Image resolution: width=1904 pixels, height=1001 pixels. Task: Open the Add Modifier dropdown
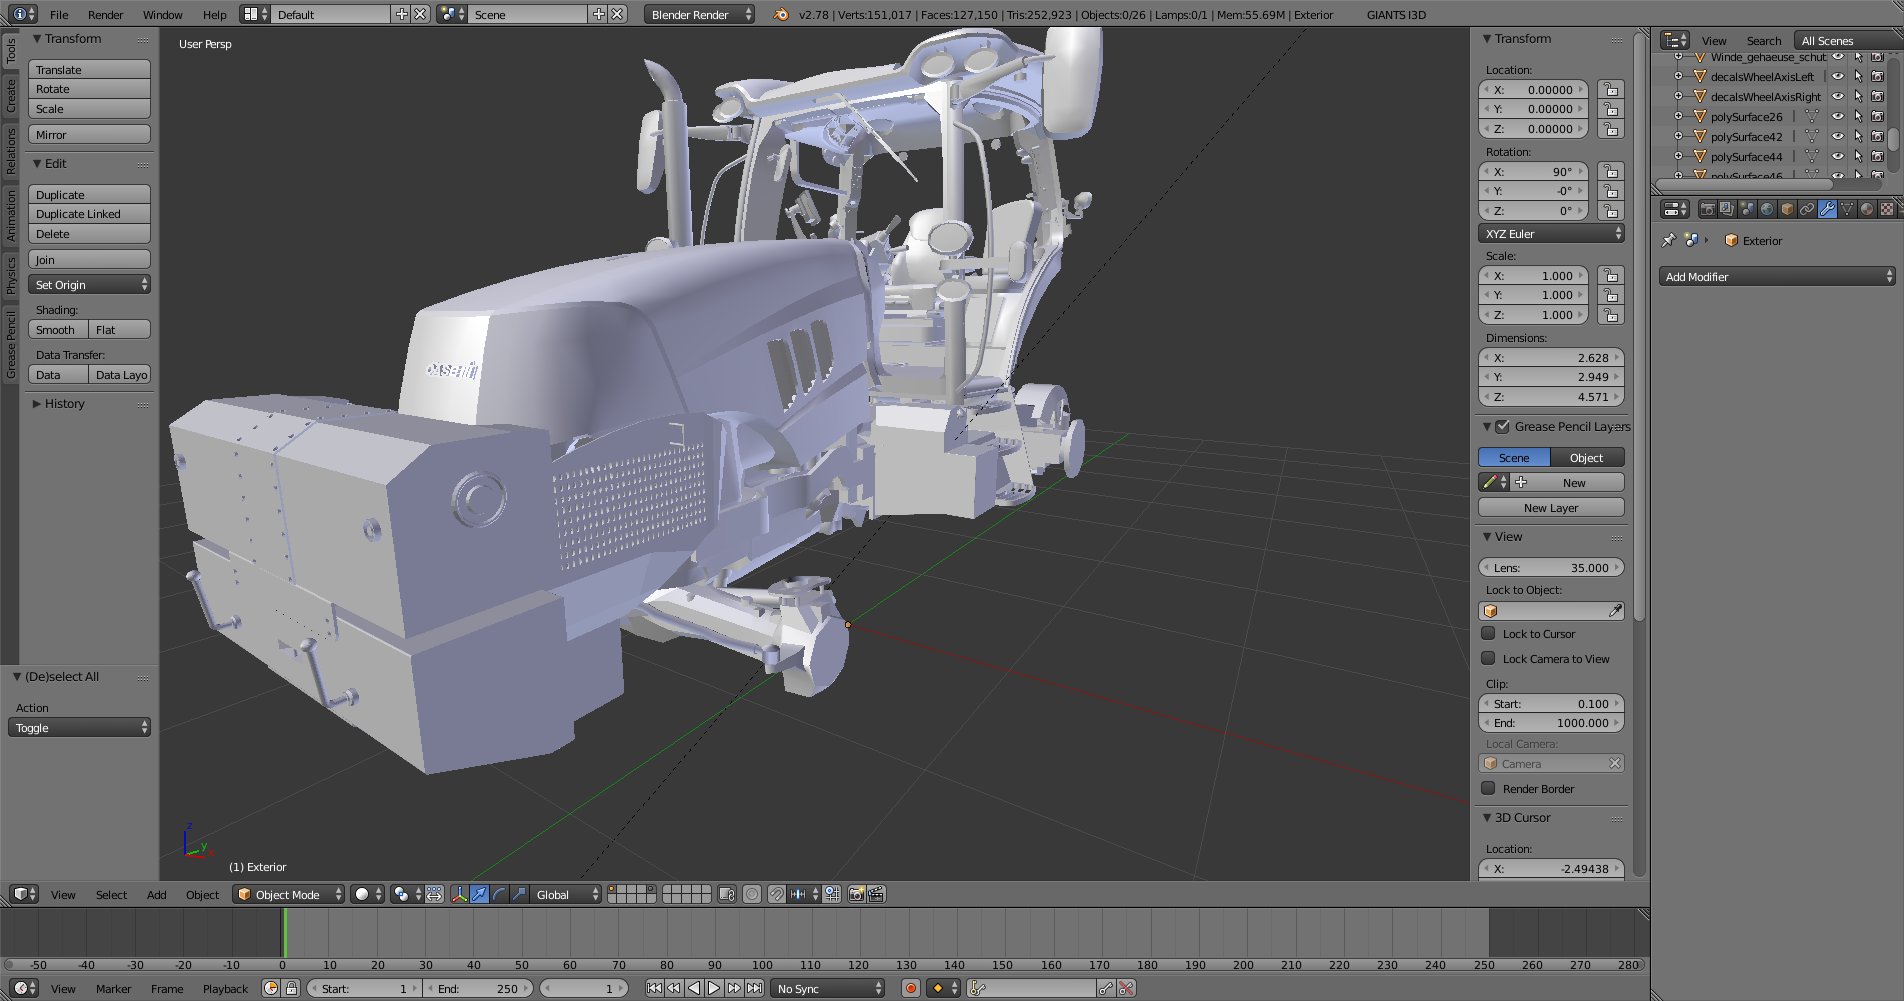(x=1777, y=277)
